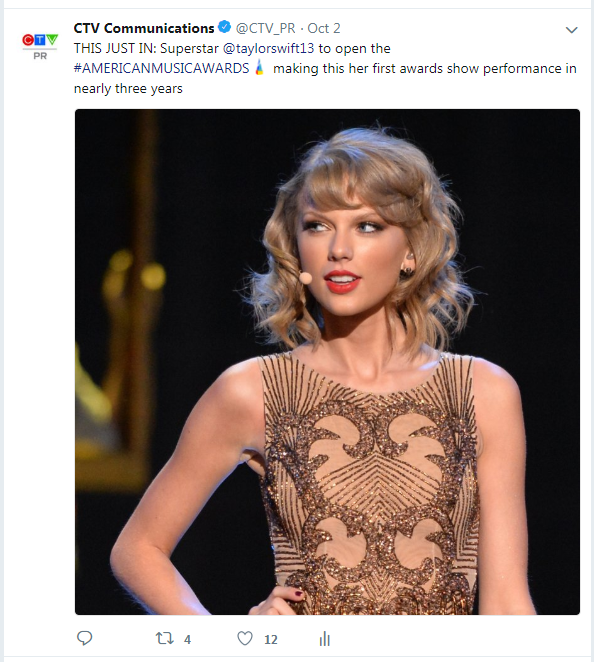Visit the @CTV_PR handle
This screenshot has width=594, height=662.
pos(266,28)
